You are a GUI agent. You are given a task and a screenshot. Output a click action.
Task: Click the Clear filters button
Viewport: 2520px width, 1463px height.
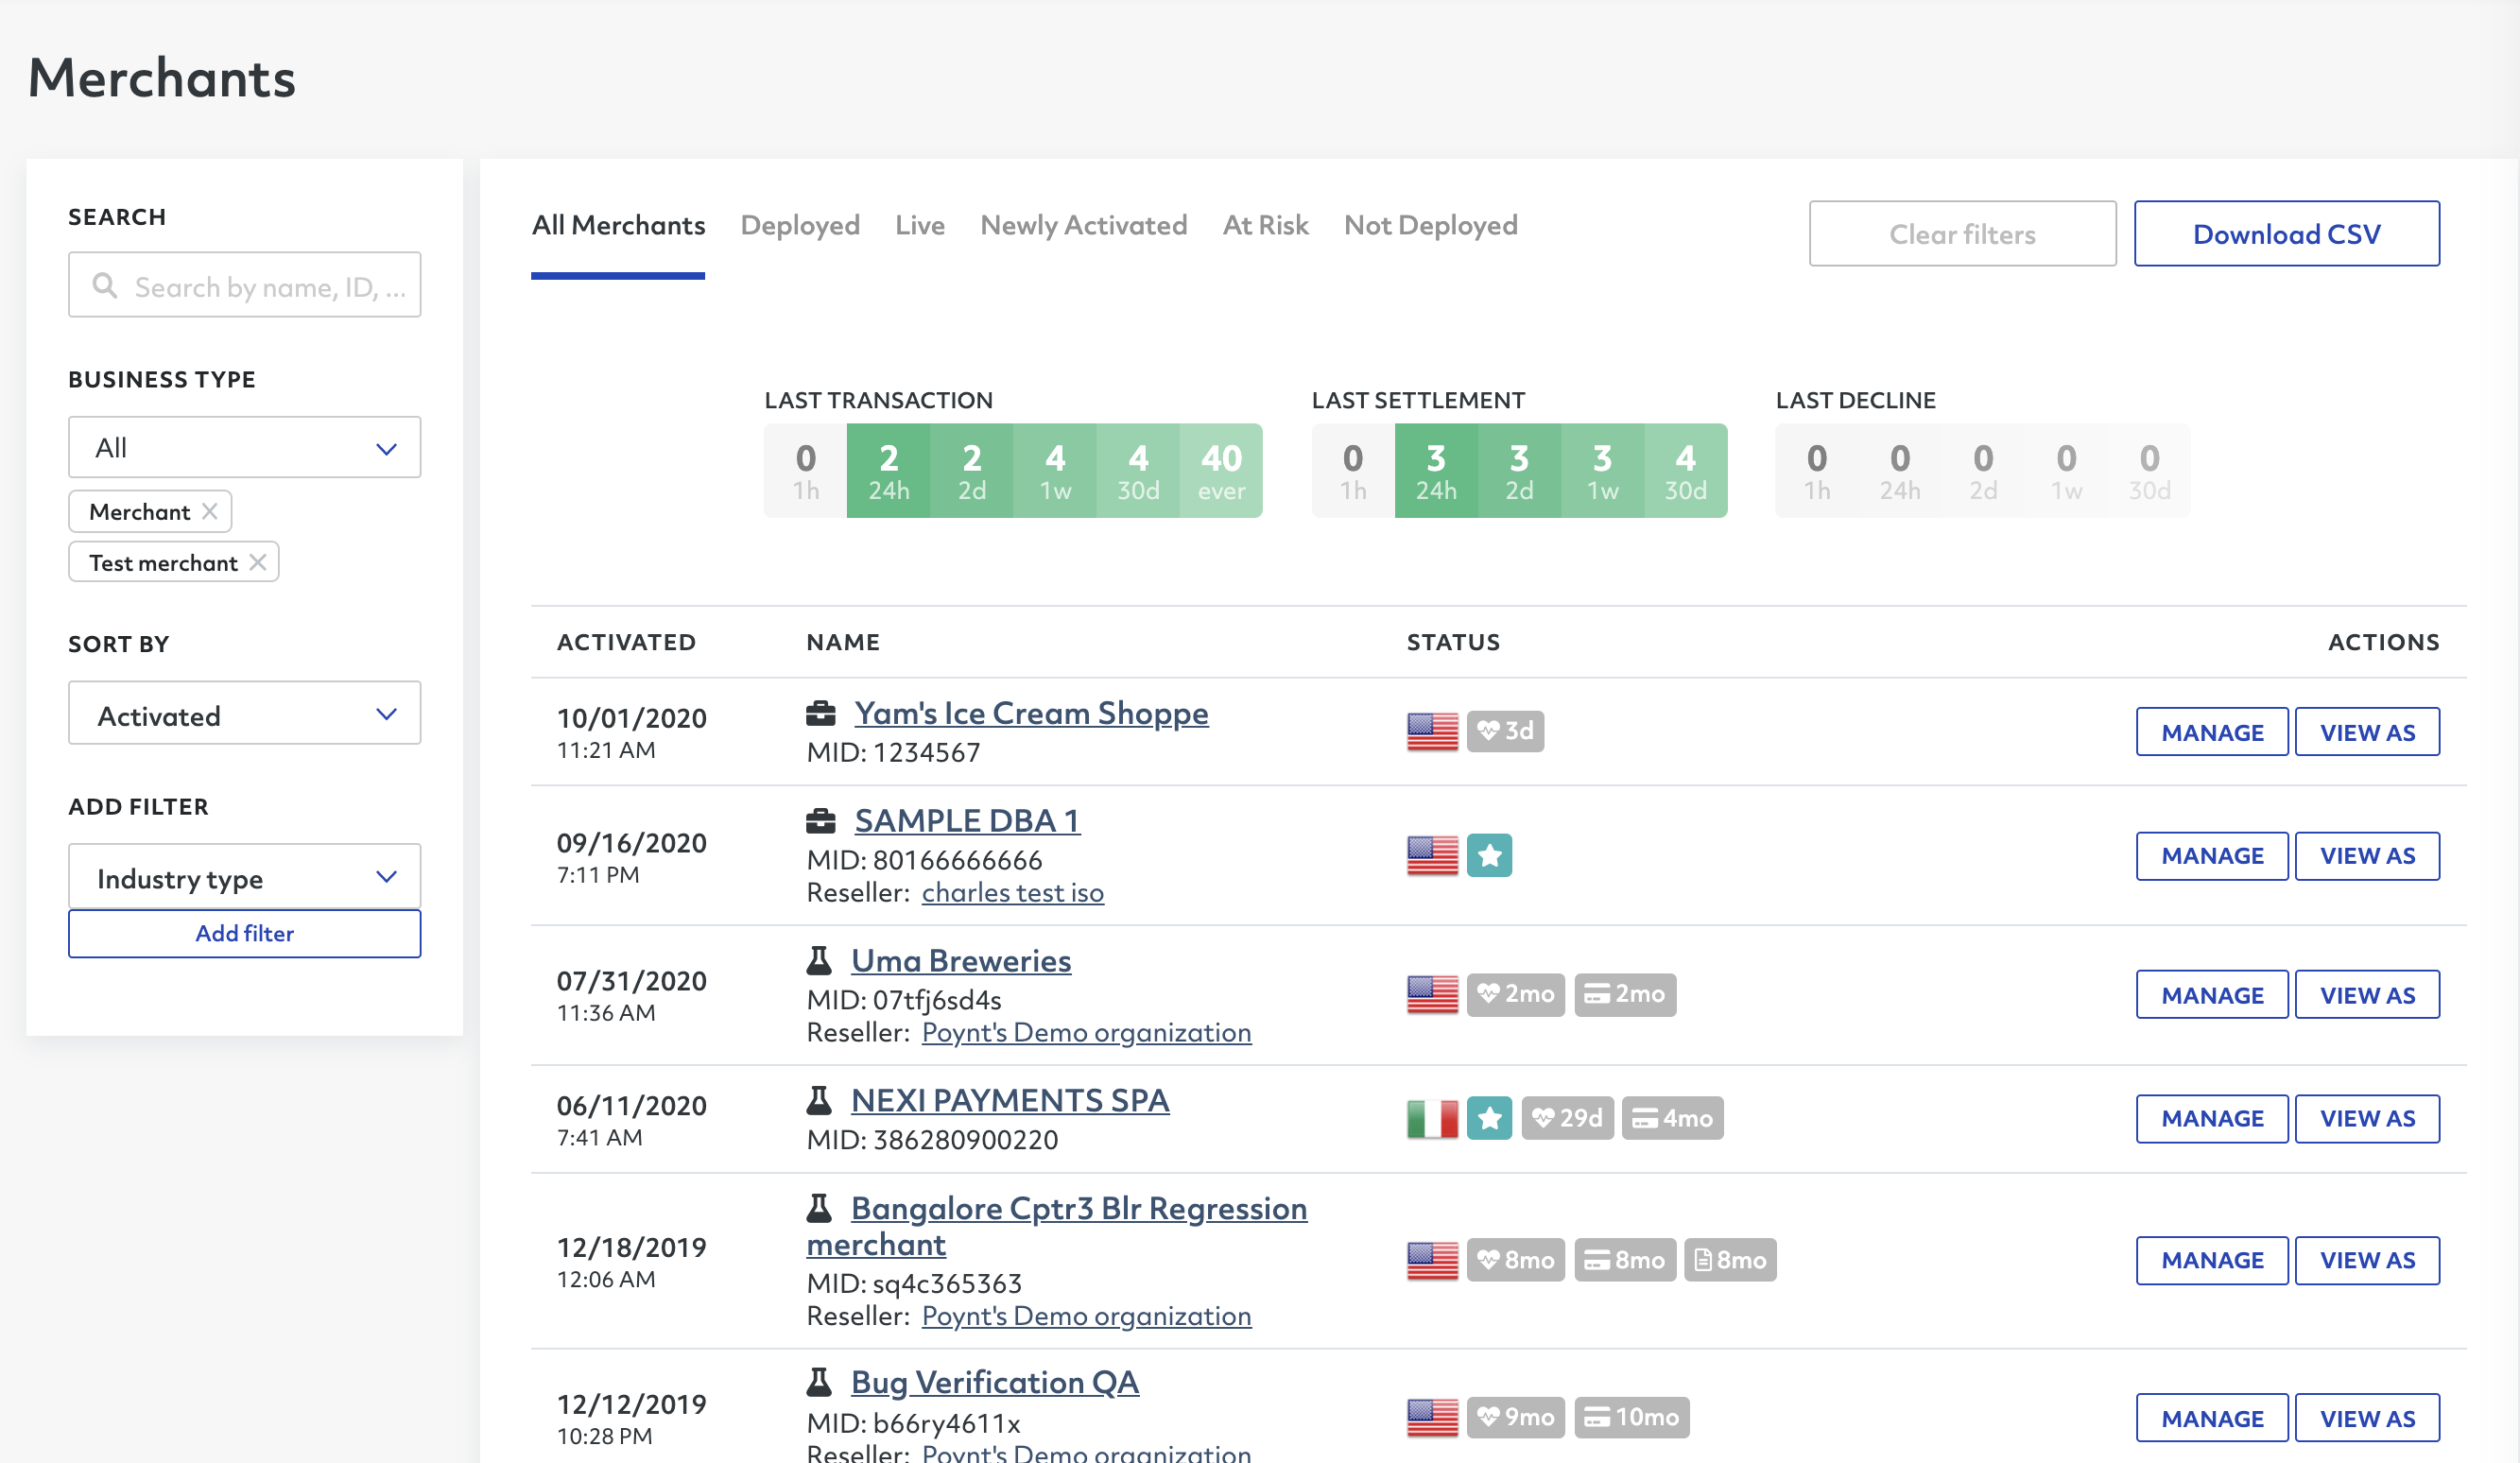[1962, 234]
